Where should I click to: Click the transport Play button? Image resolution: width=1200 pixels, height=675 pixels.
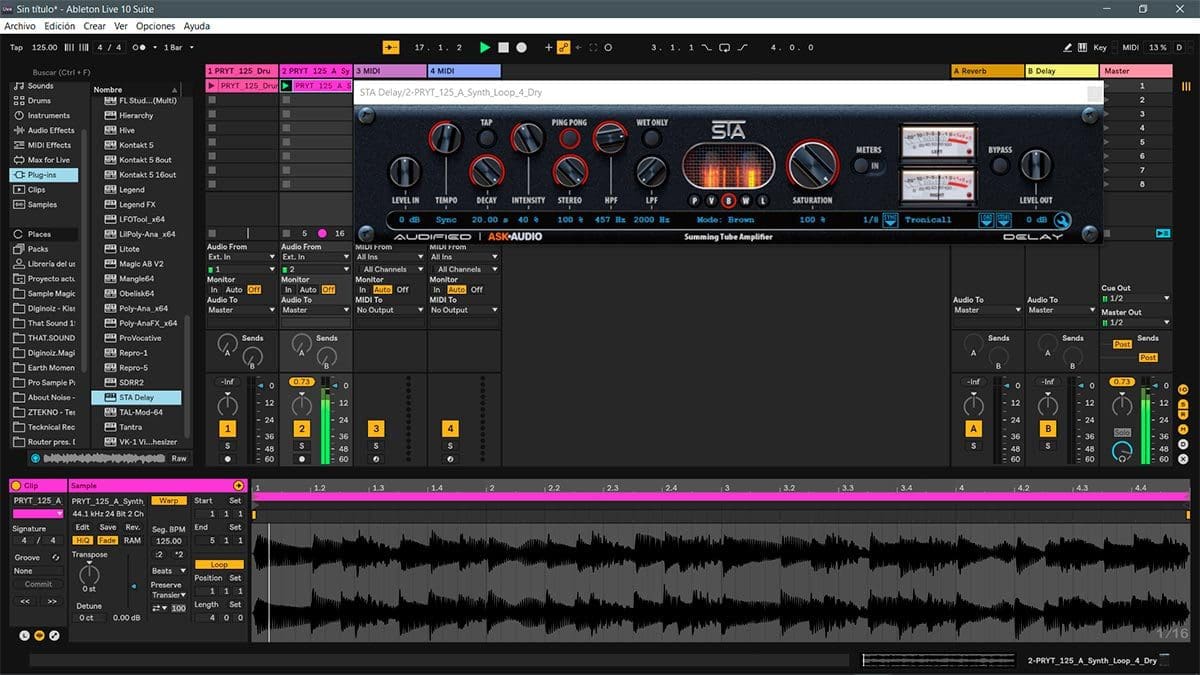pyautogui.click(x=485, y=47)
